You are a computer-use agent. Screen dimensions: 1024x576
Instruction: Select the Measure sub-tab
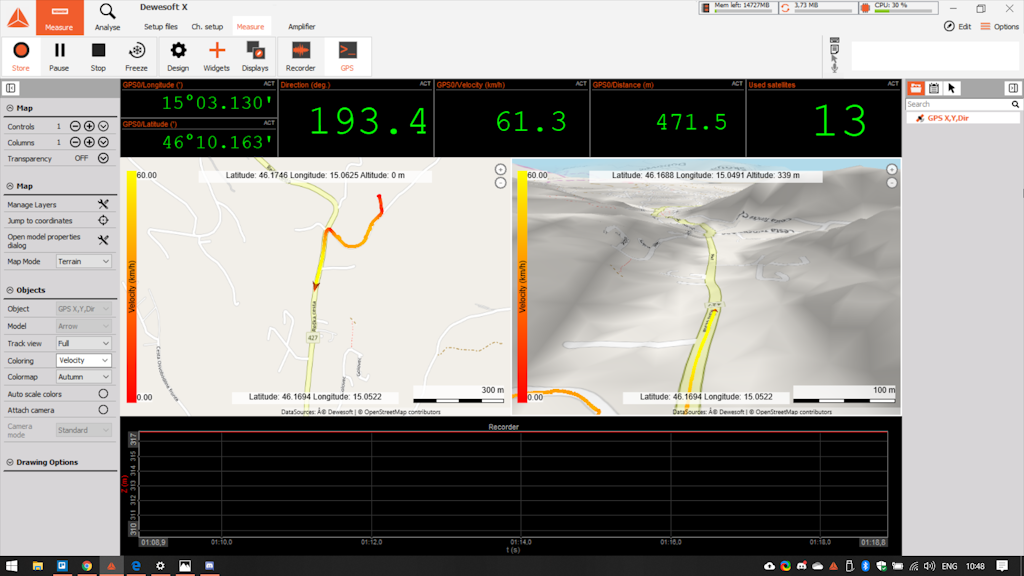[250, 27]
